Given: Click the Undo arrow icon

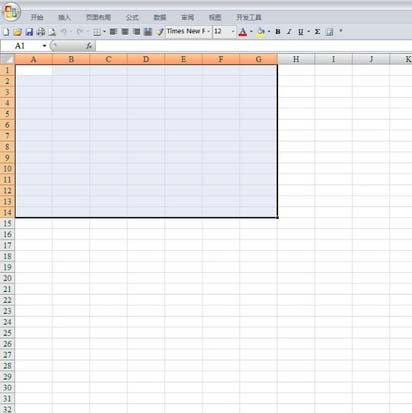Looking at the screenshot, I should 63,32.
